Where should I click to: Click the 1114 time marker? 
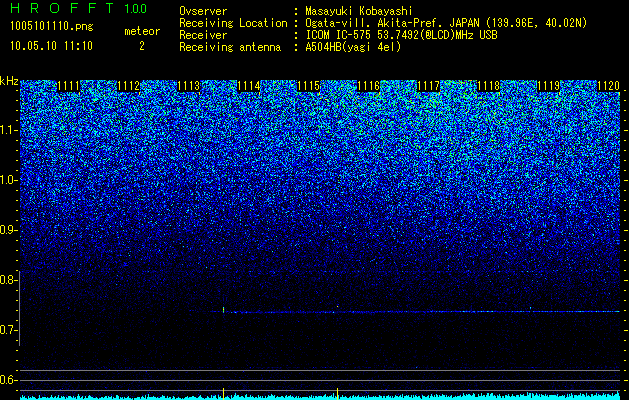pos(249,86)
